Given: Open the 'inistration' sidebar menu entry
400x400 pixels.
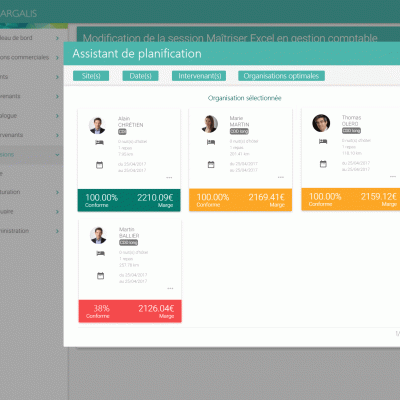Looking at the screenshot, I should point(32,231).
